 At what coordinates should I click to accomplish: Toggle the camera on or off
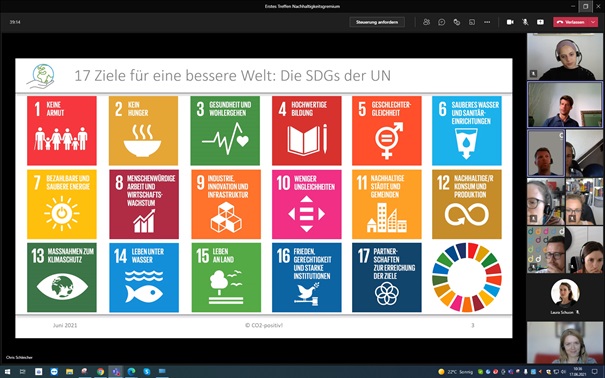pyautogui.click(x=510, y=22)
